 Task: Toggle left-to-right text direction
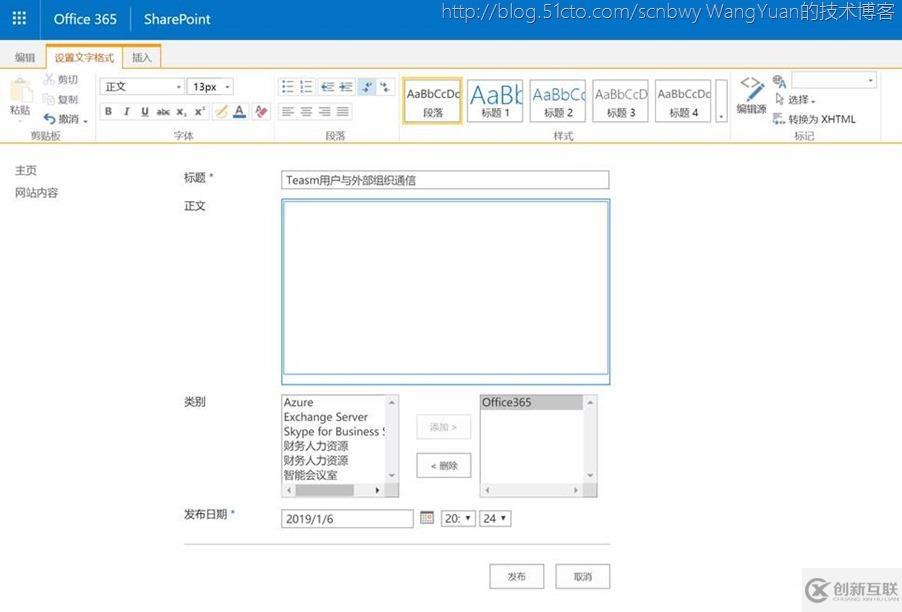click(x=367, y=87)
